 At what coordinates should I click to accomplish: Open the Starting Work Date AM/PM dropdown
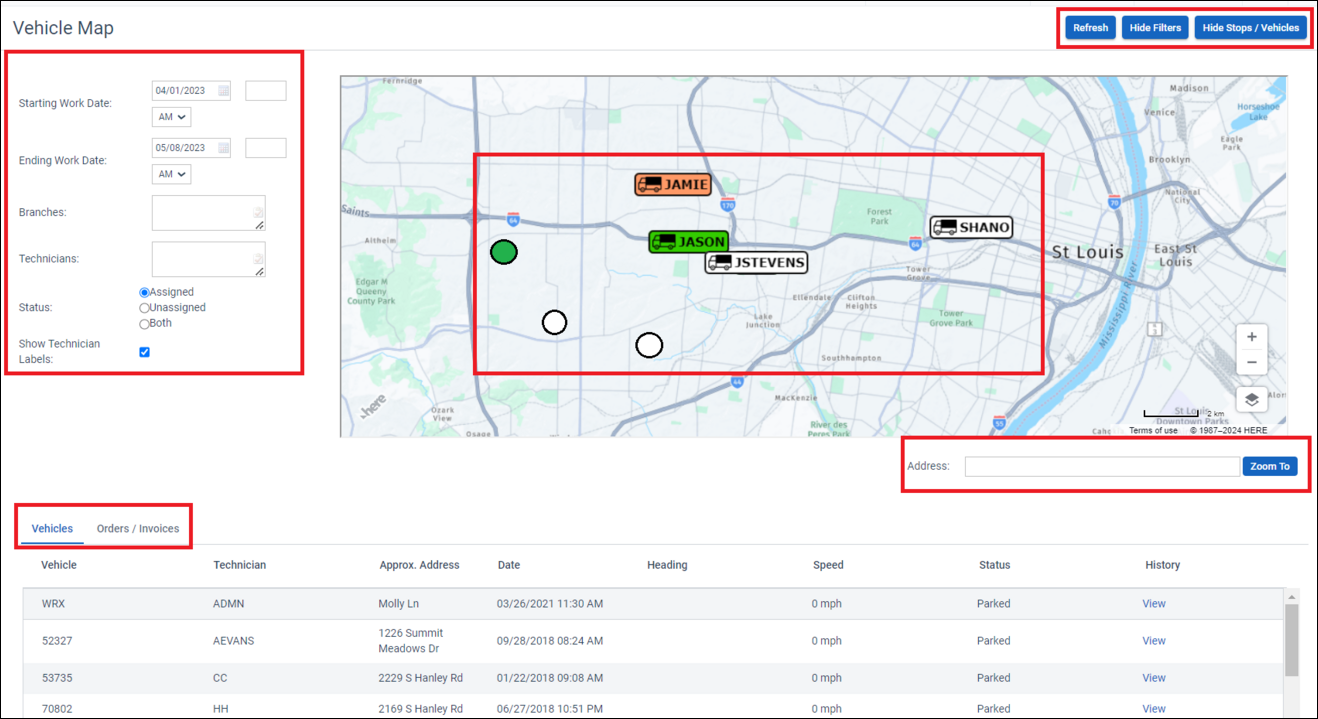pyautogui.click(x=171, y=116)
